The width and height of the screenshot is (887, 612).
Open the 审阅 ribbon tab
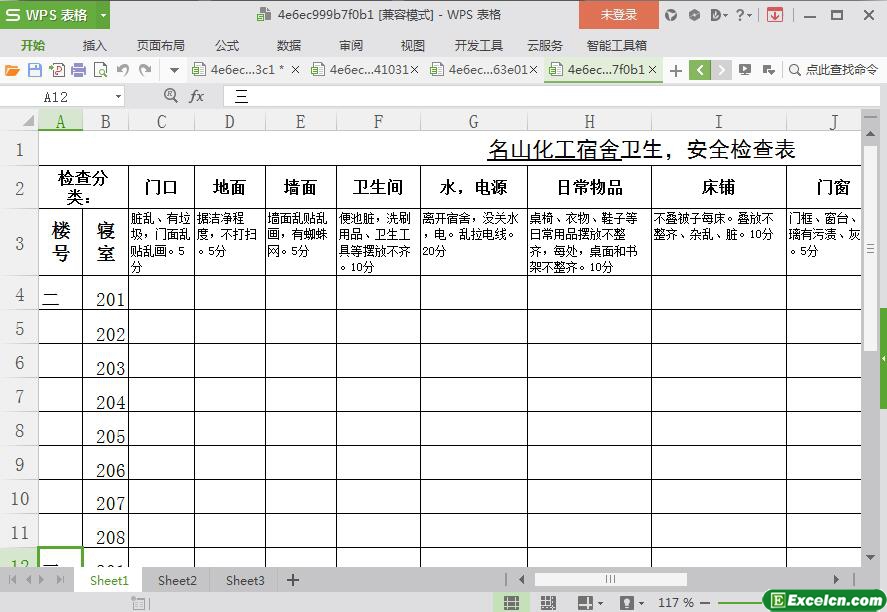click(x=351, y=46)
